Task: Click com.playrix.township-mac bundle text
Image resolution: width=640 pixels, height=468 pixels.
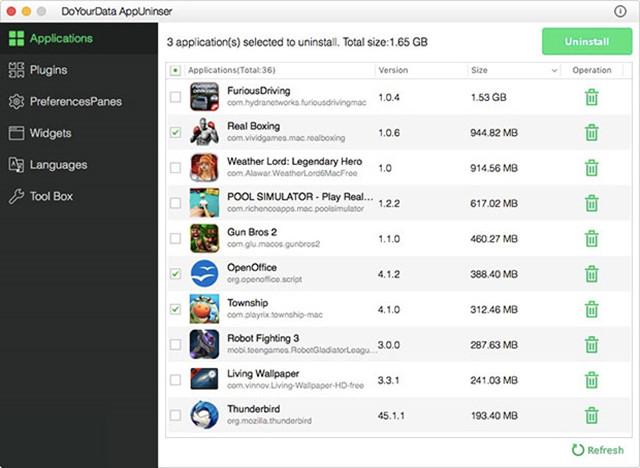Action: click(275, 315)
